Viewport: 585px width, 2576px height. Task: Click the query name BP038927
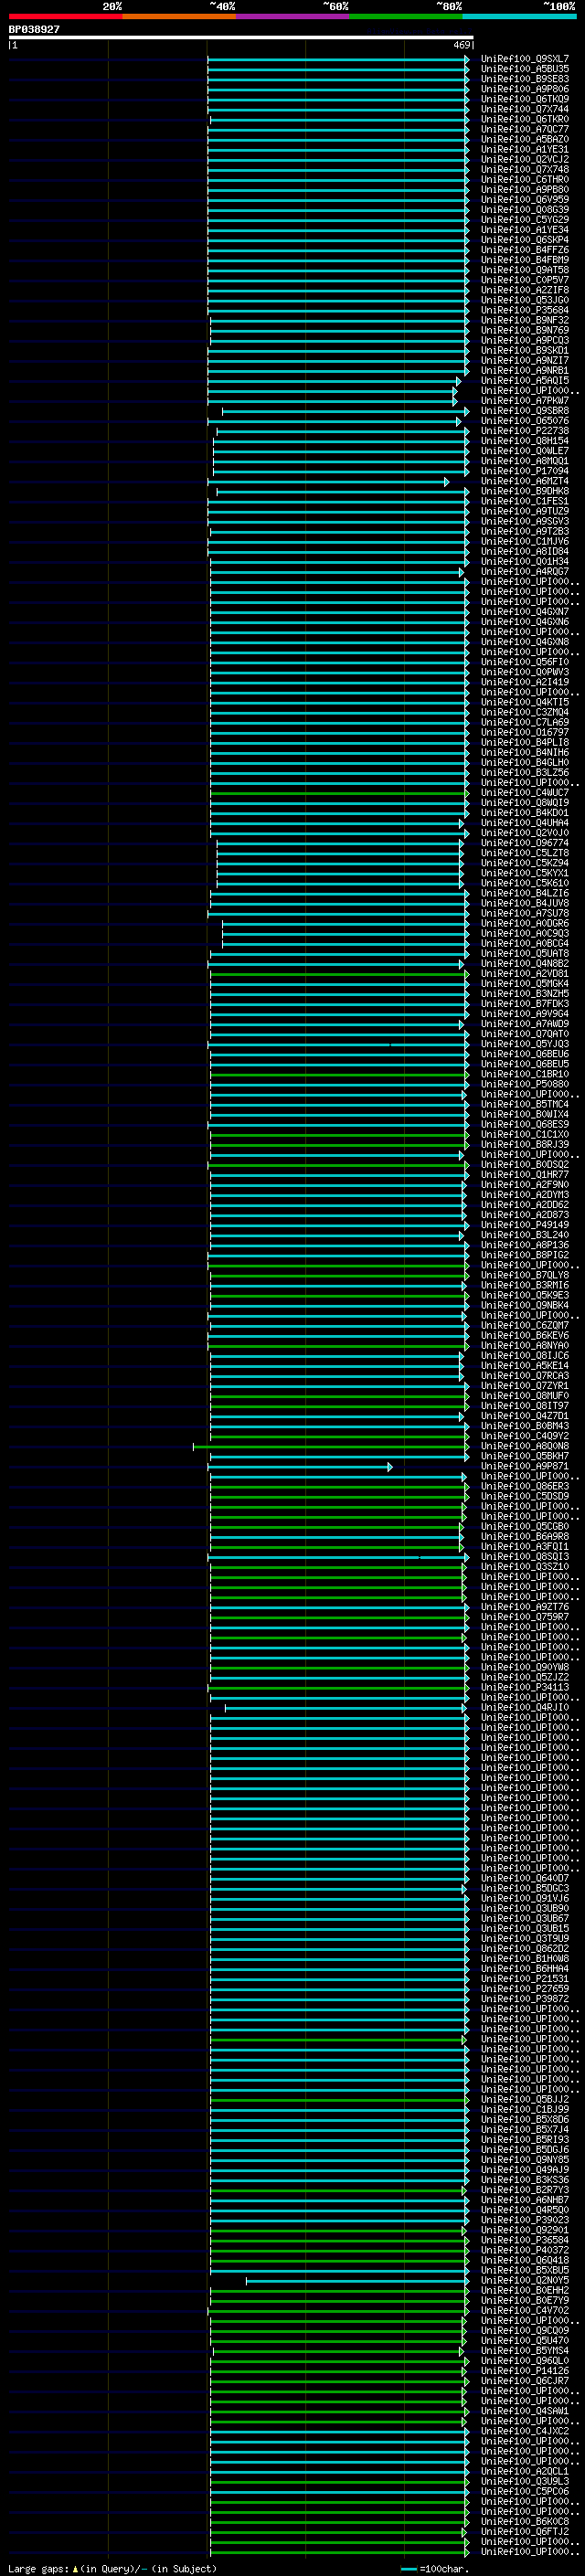(x=34, y=29)
